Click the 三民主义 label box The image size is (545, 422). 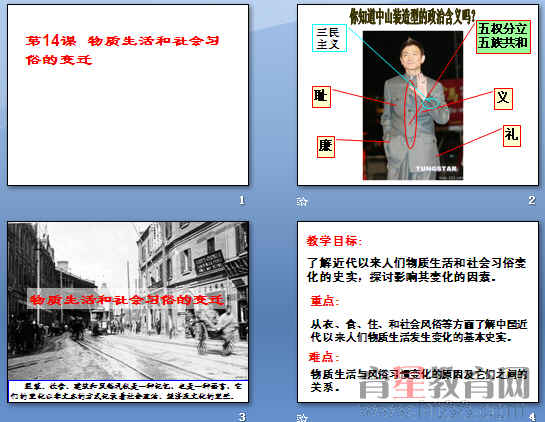329,38
